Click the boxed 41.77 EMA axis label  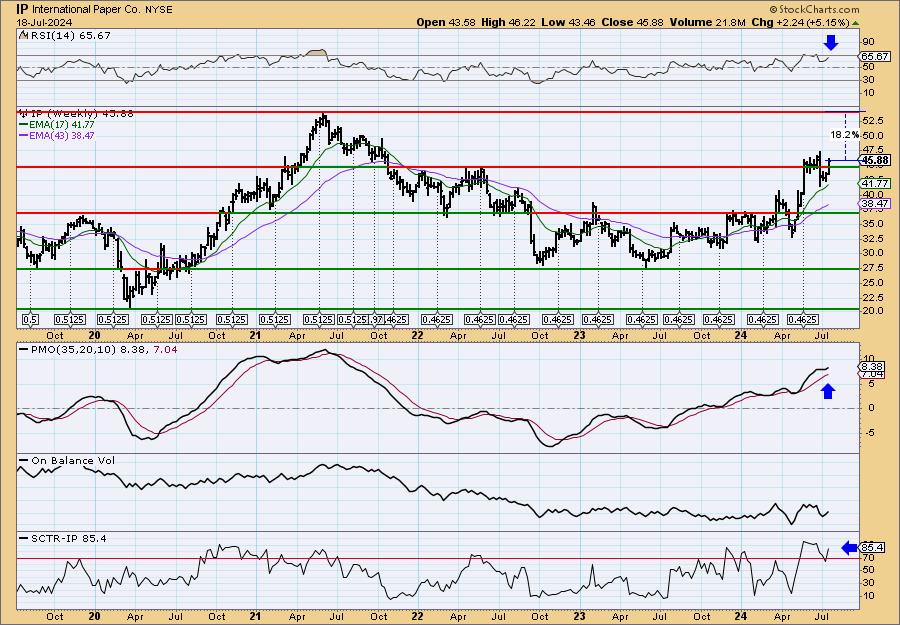click(x=875, y=184)
